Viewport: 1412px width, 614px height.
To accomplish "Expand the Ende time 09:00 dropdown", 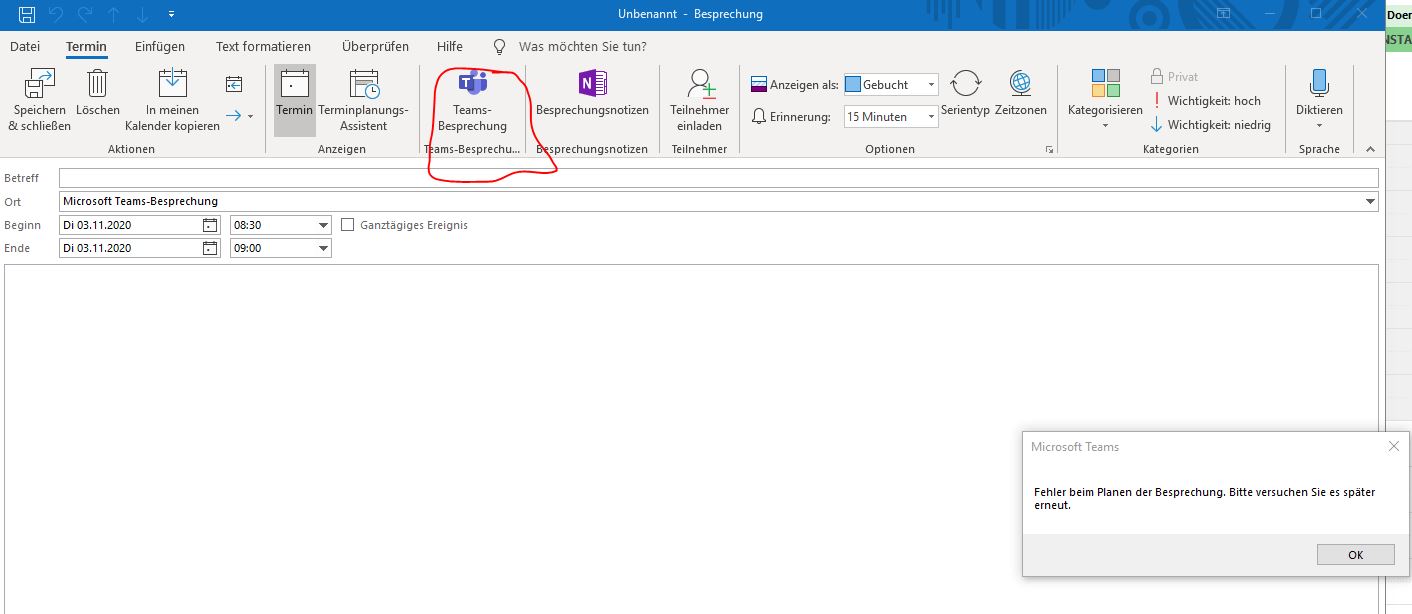I will tap(323, 248).
